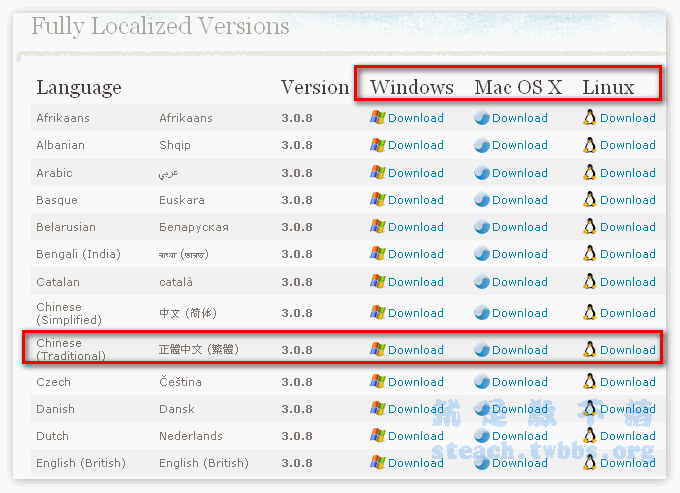Click the Windows flag icon in Chinese (Simplified) row
680x493 pixels.
coord(377,313)
